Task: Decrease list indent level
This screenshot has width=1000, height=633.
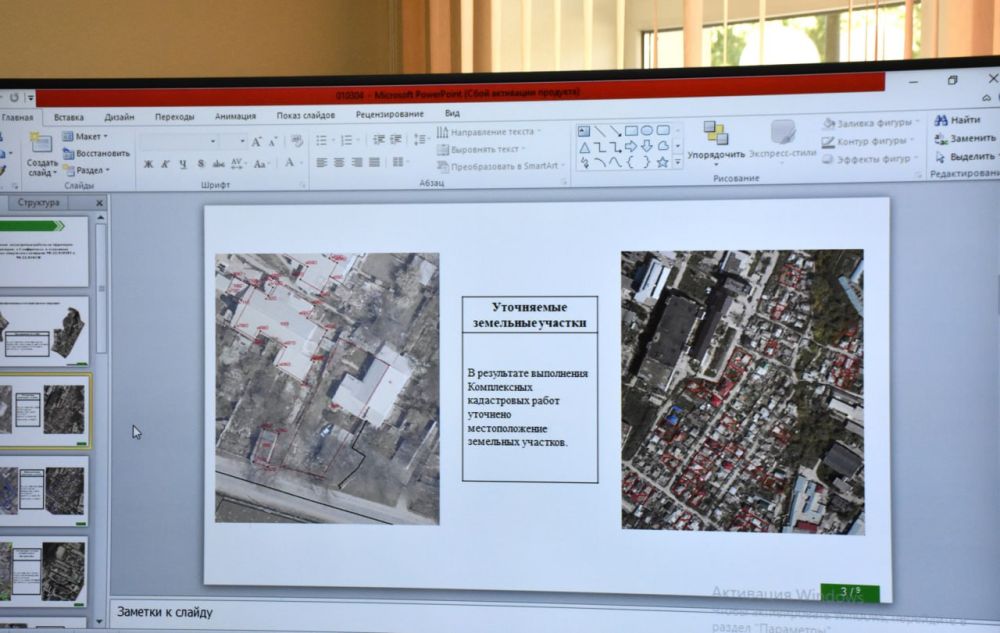Action: (379, 140)
